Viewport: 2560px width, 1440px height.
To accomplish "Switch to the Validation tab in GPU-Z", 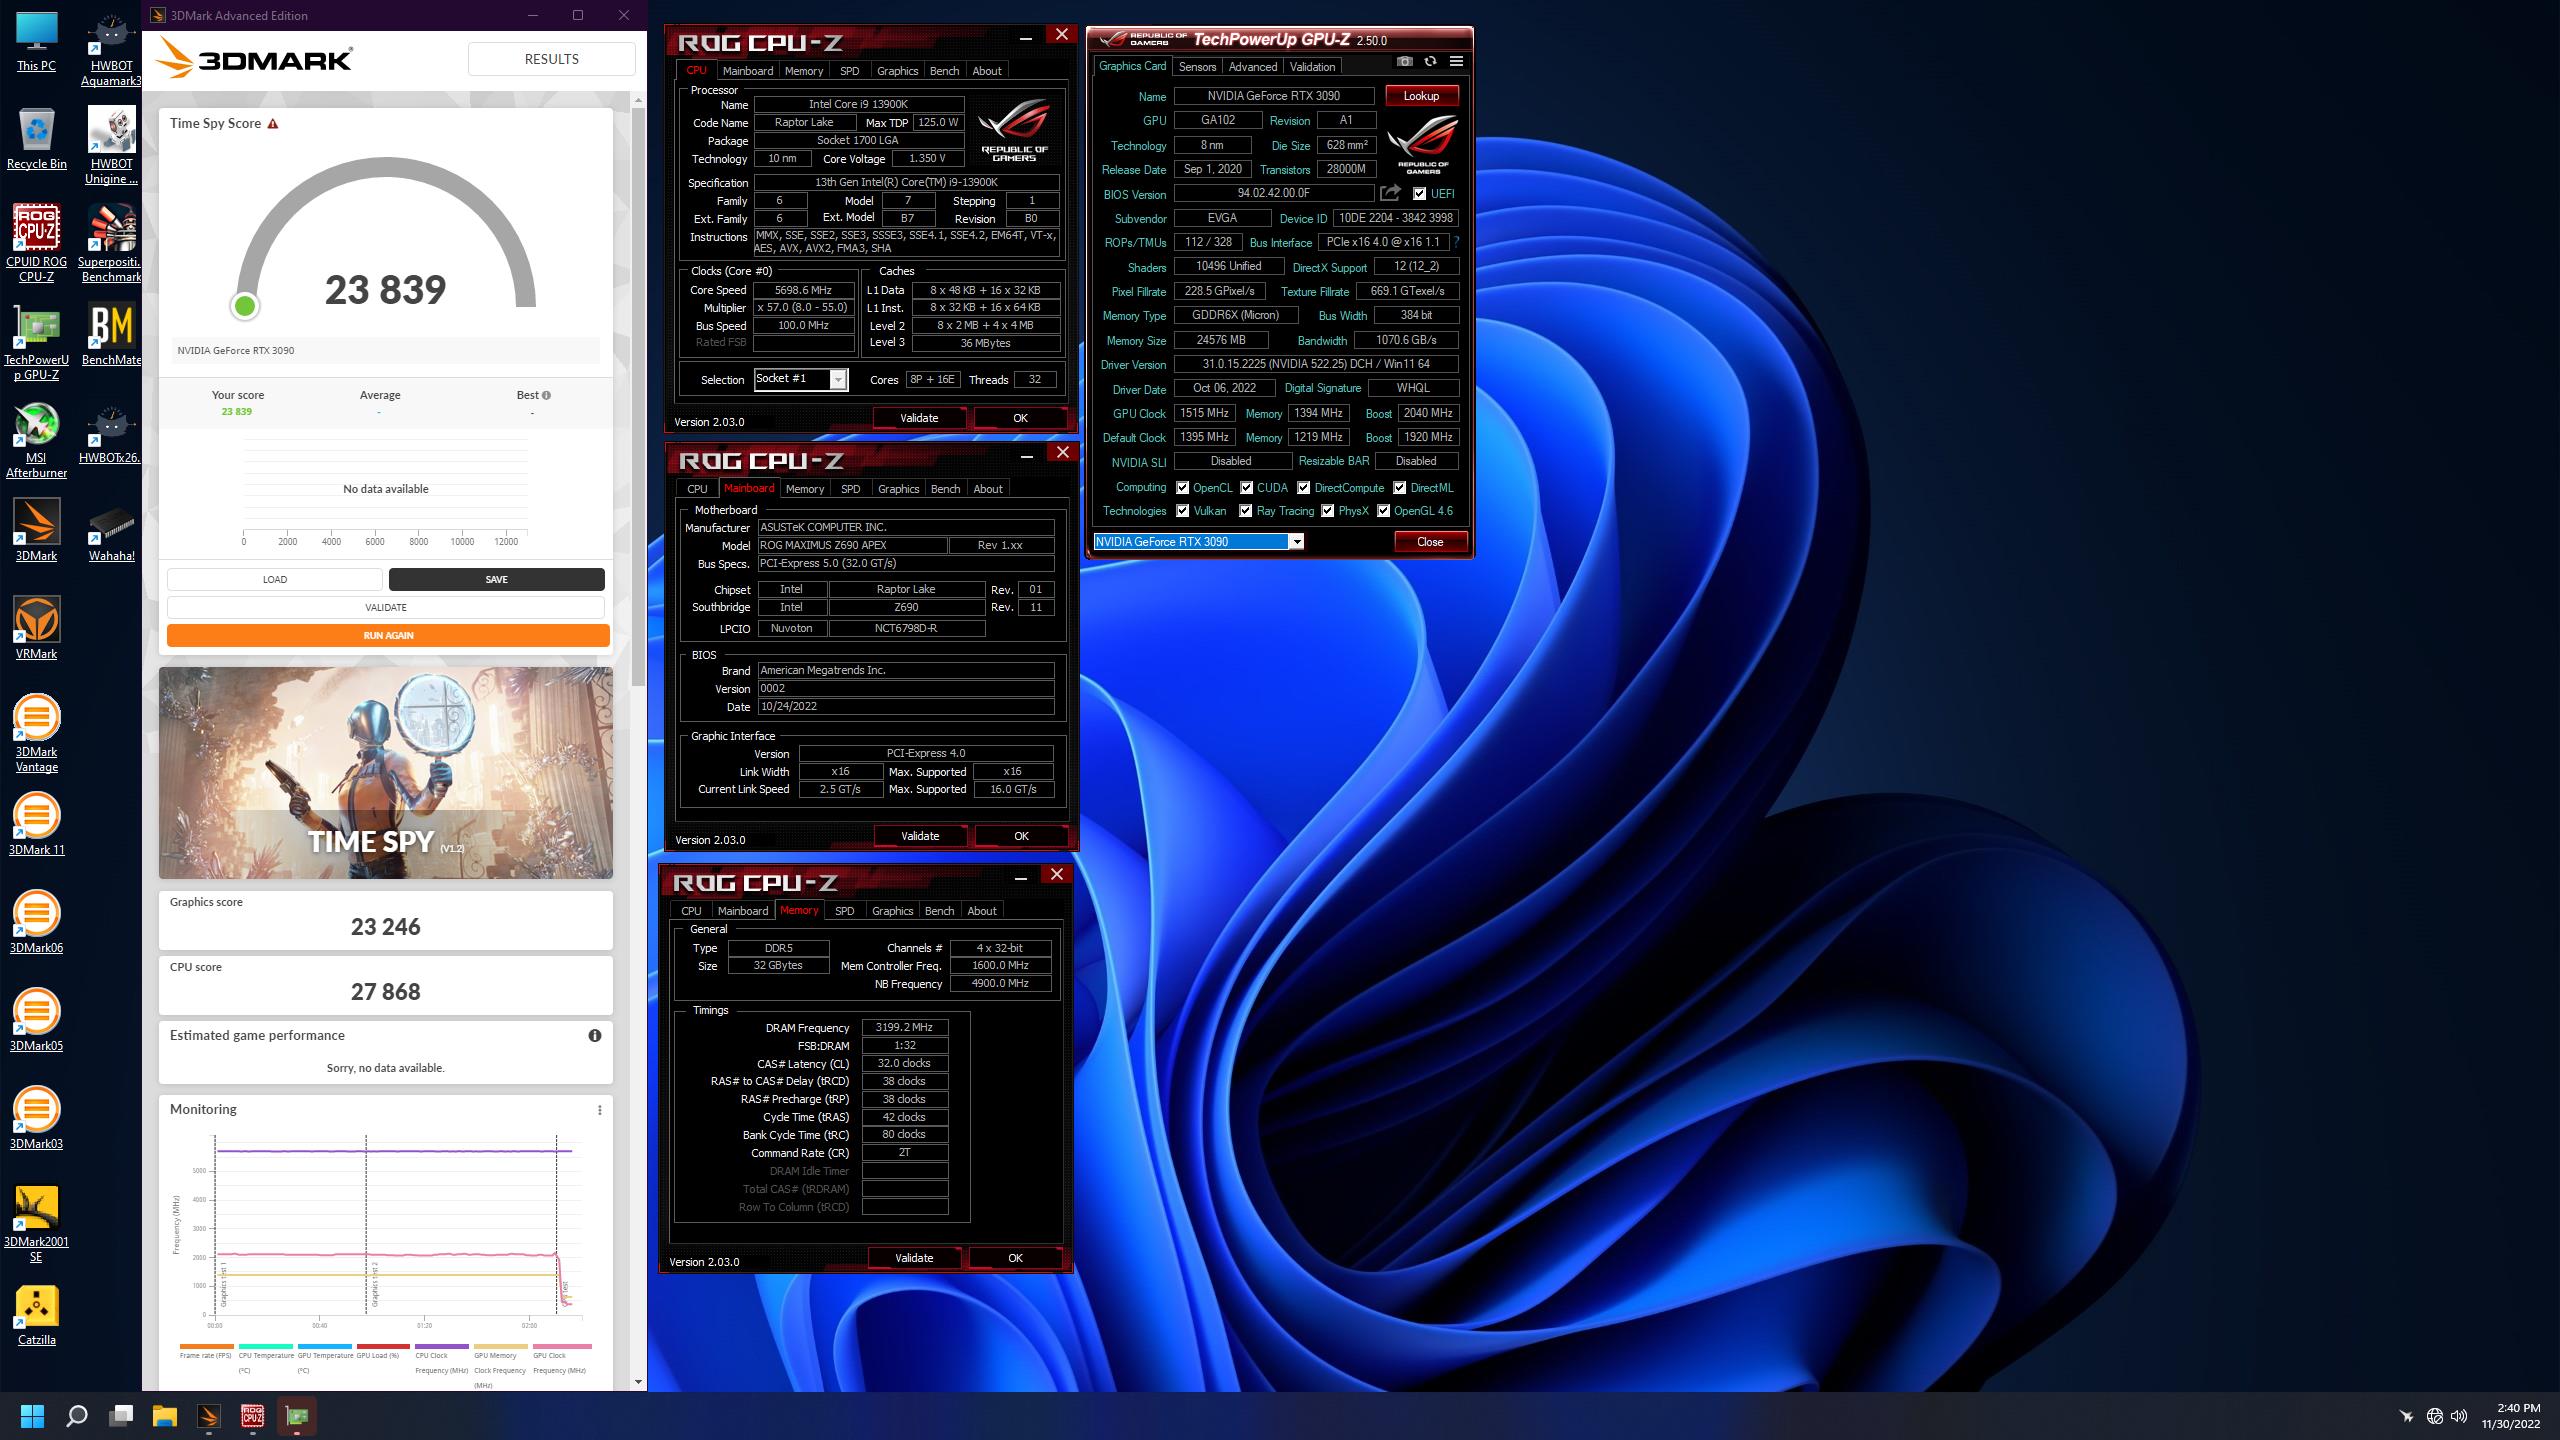I will point(1312,67).
